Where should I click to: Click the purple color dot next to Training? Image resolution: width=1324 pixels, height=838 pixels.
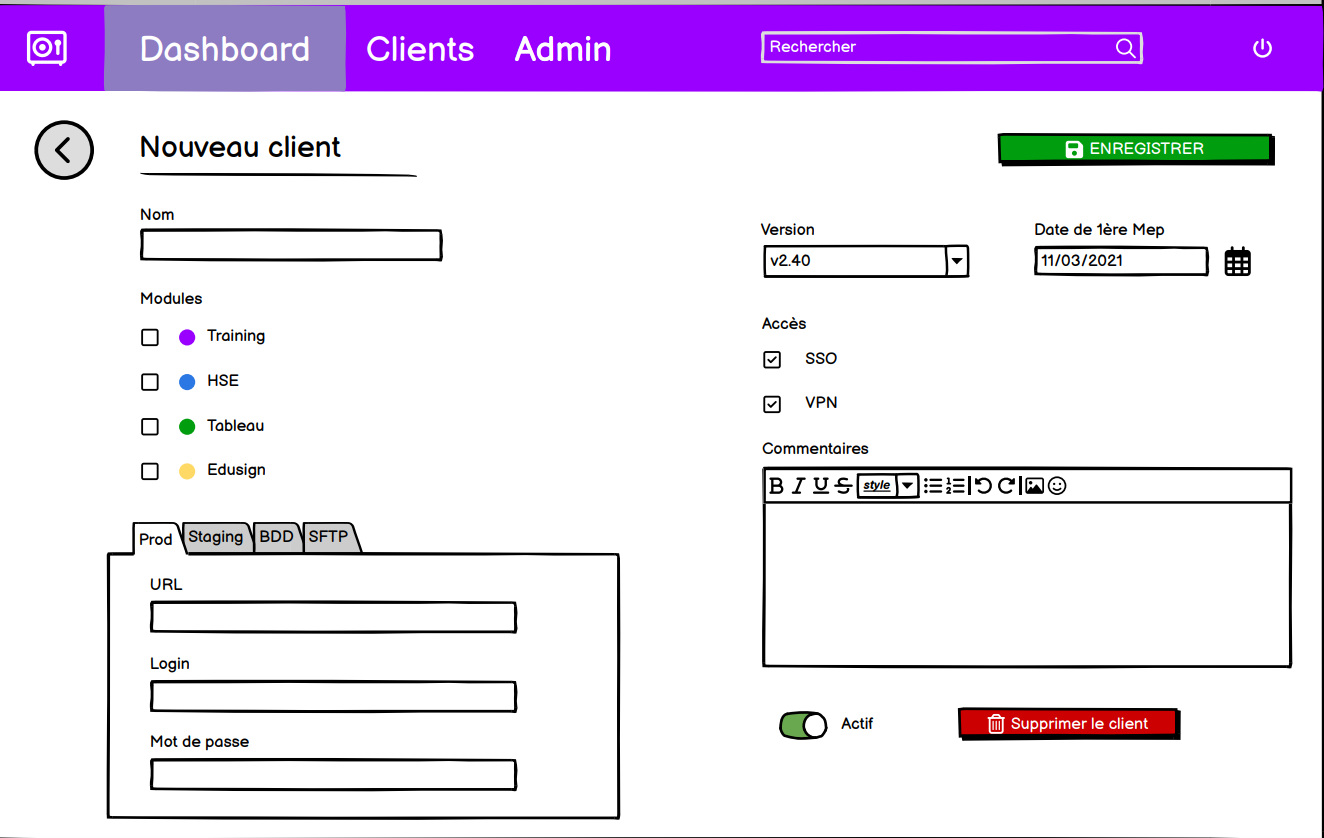click(186, 337)
